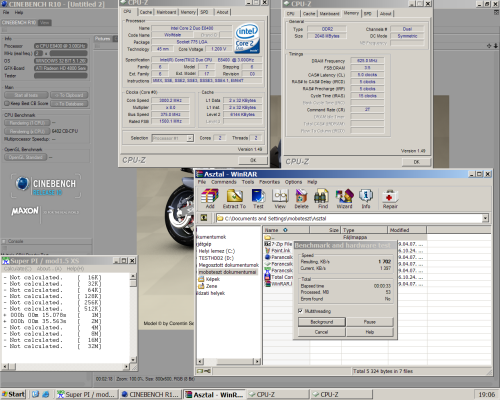Click OK in the right CPU-Z memory window
Viewport: 500px width, 400px height.
click(417, 162)
